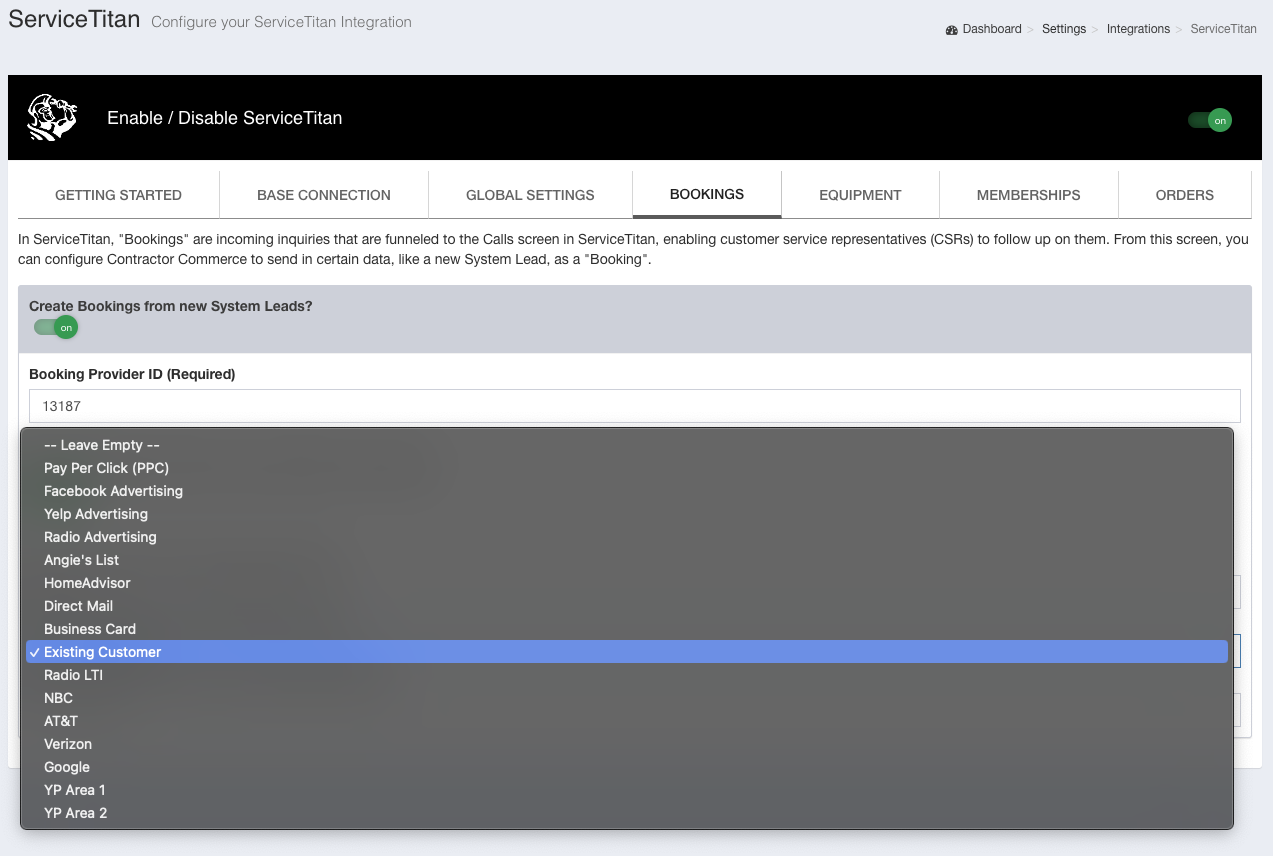Viewport: 1273px width, 856px height.
Task: Click the 'Enable / Disable ServiceTitan' heading text
Action: 225,118
